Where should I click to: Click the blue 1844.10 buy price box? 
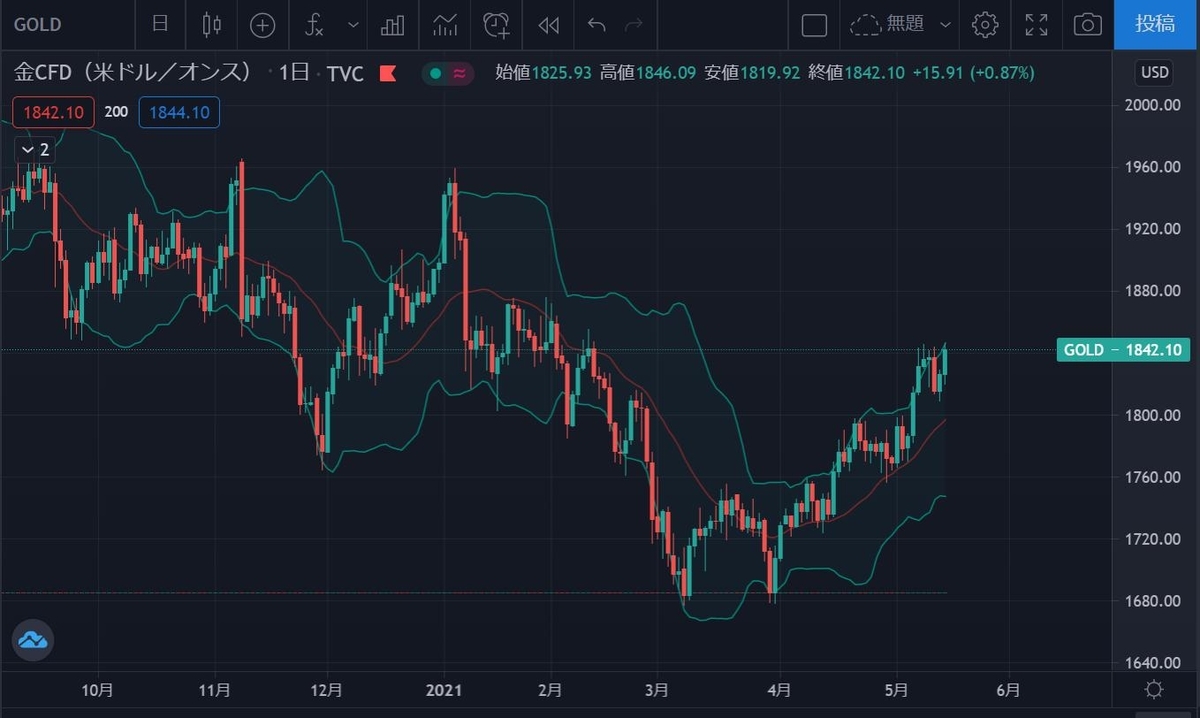(x=180, y=112)
